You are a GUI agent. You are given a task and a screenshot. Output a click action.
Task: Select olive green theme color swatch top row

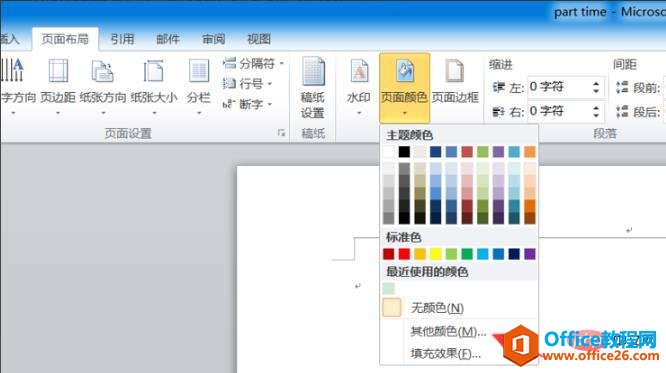click(483, 152)
